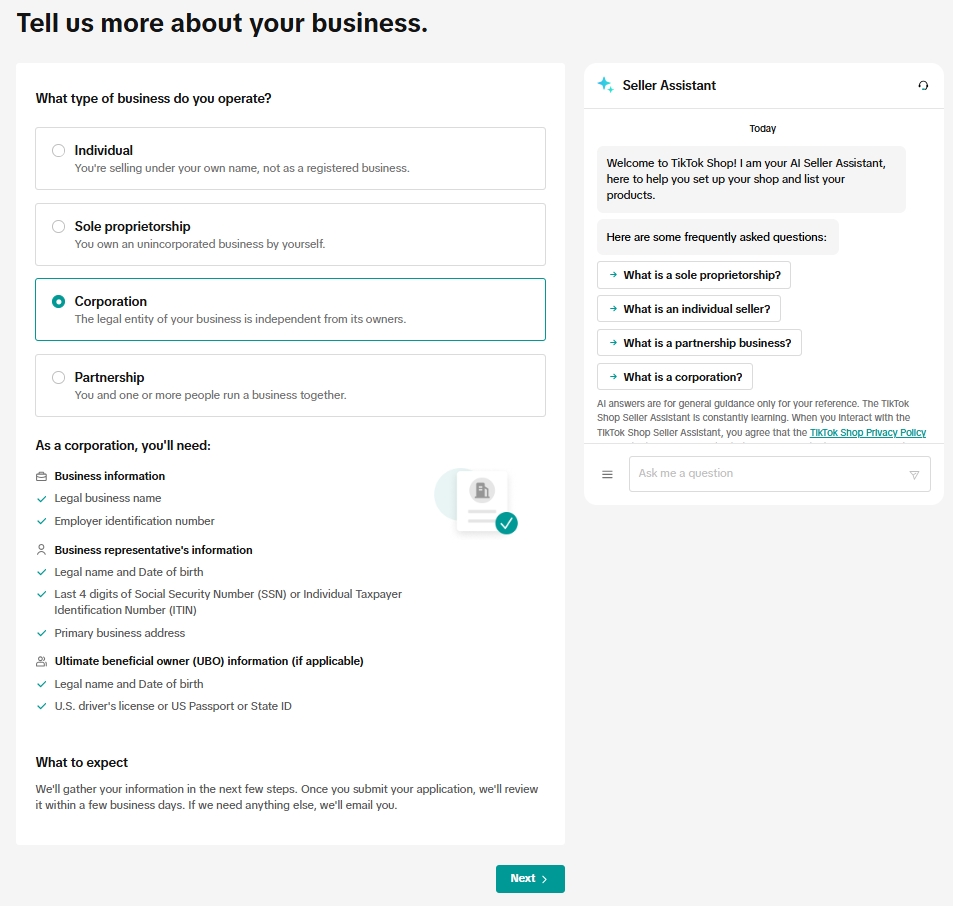Choose the Sole proprietorship radio option
The height and width of the screenshot is (906, 953).
[58, 227]
